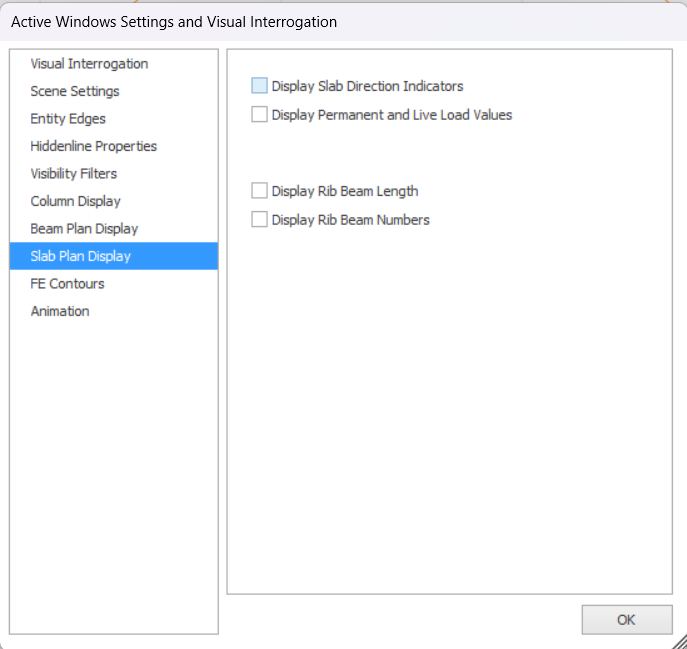Click the "Display Slab Direction Indicators" label text
The image size is (687, 649).
click(x=367, y=86)
